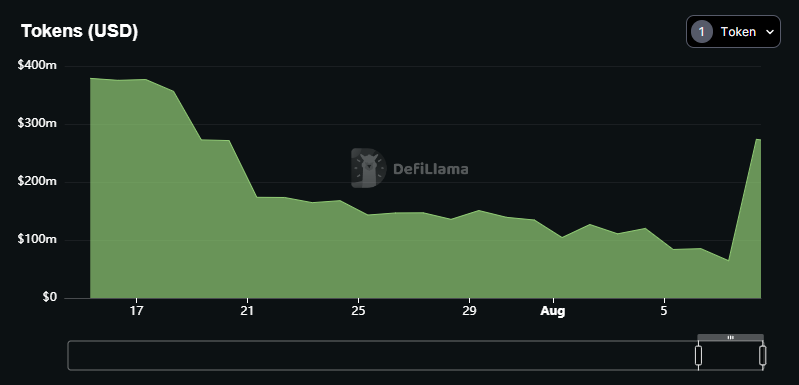Click the grip bar atop the range selection
The width and height of the screenshot is (799, 385).
730,337
